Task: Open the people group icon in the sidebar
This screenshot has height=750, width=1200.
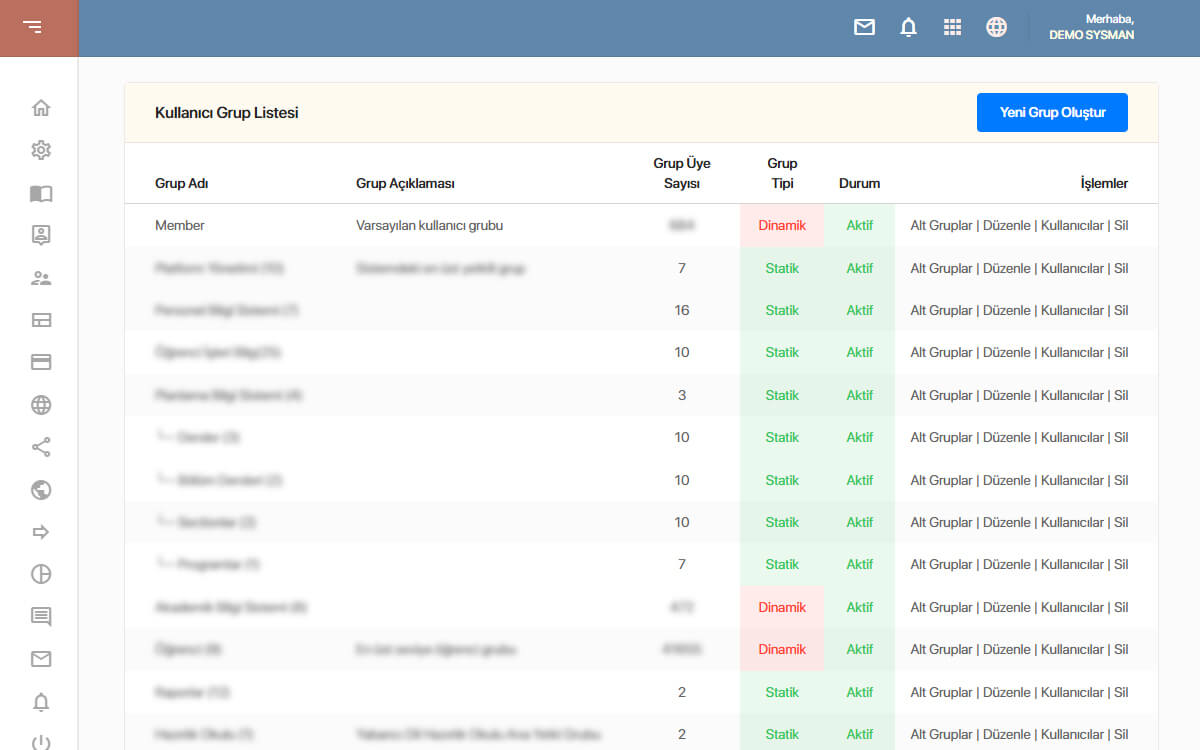Action: coord(41,278)
